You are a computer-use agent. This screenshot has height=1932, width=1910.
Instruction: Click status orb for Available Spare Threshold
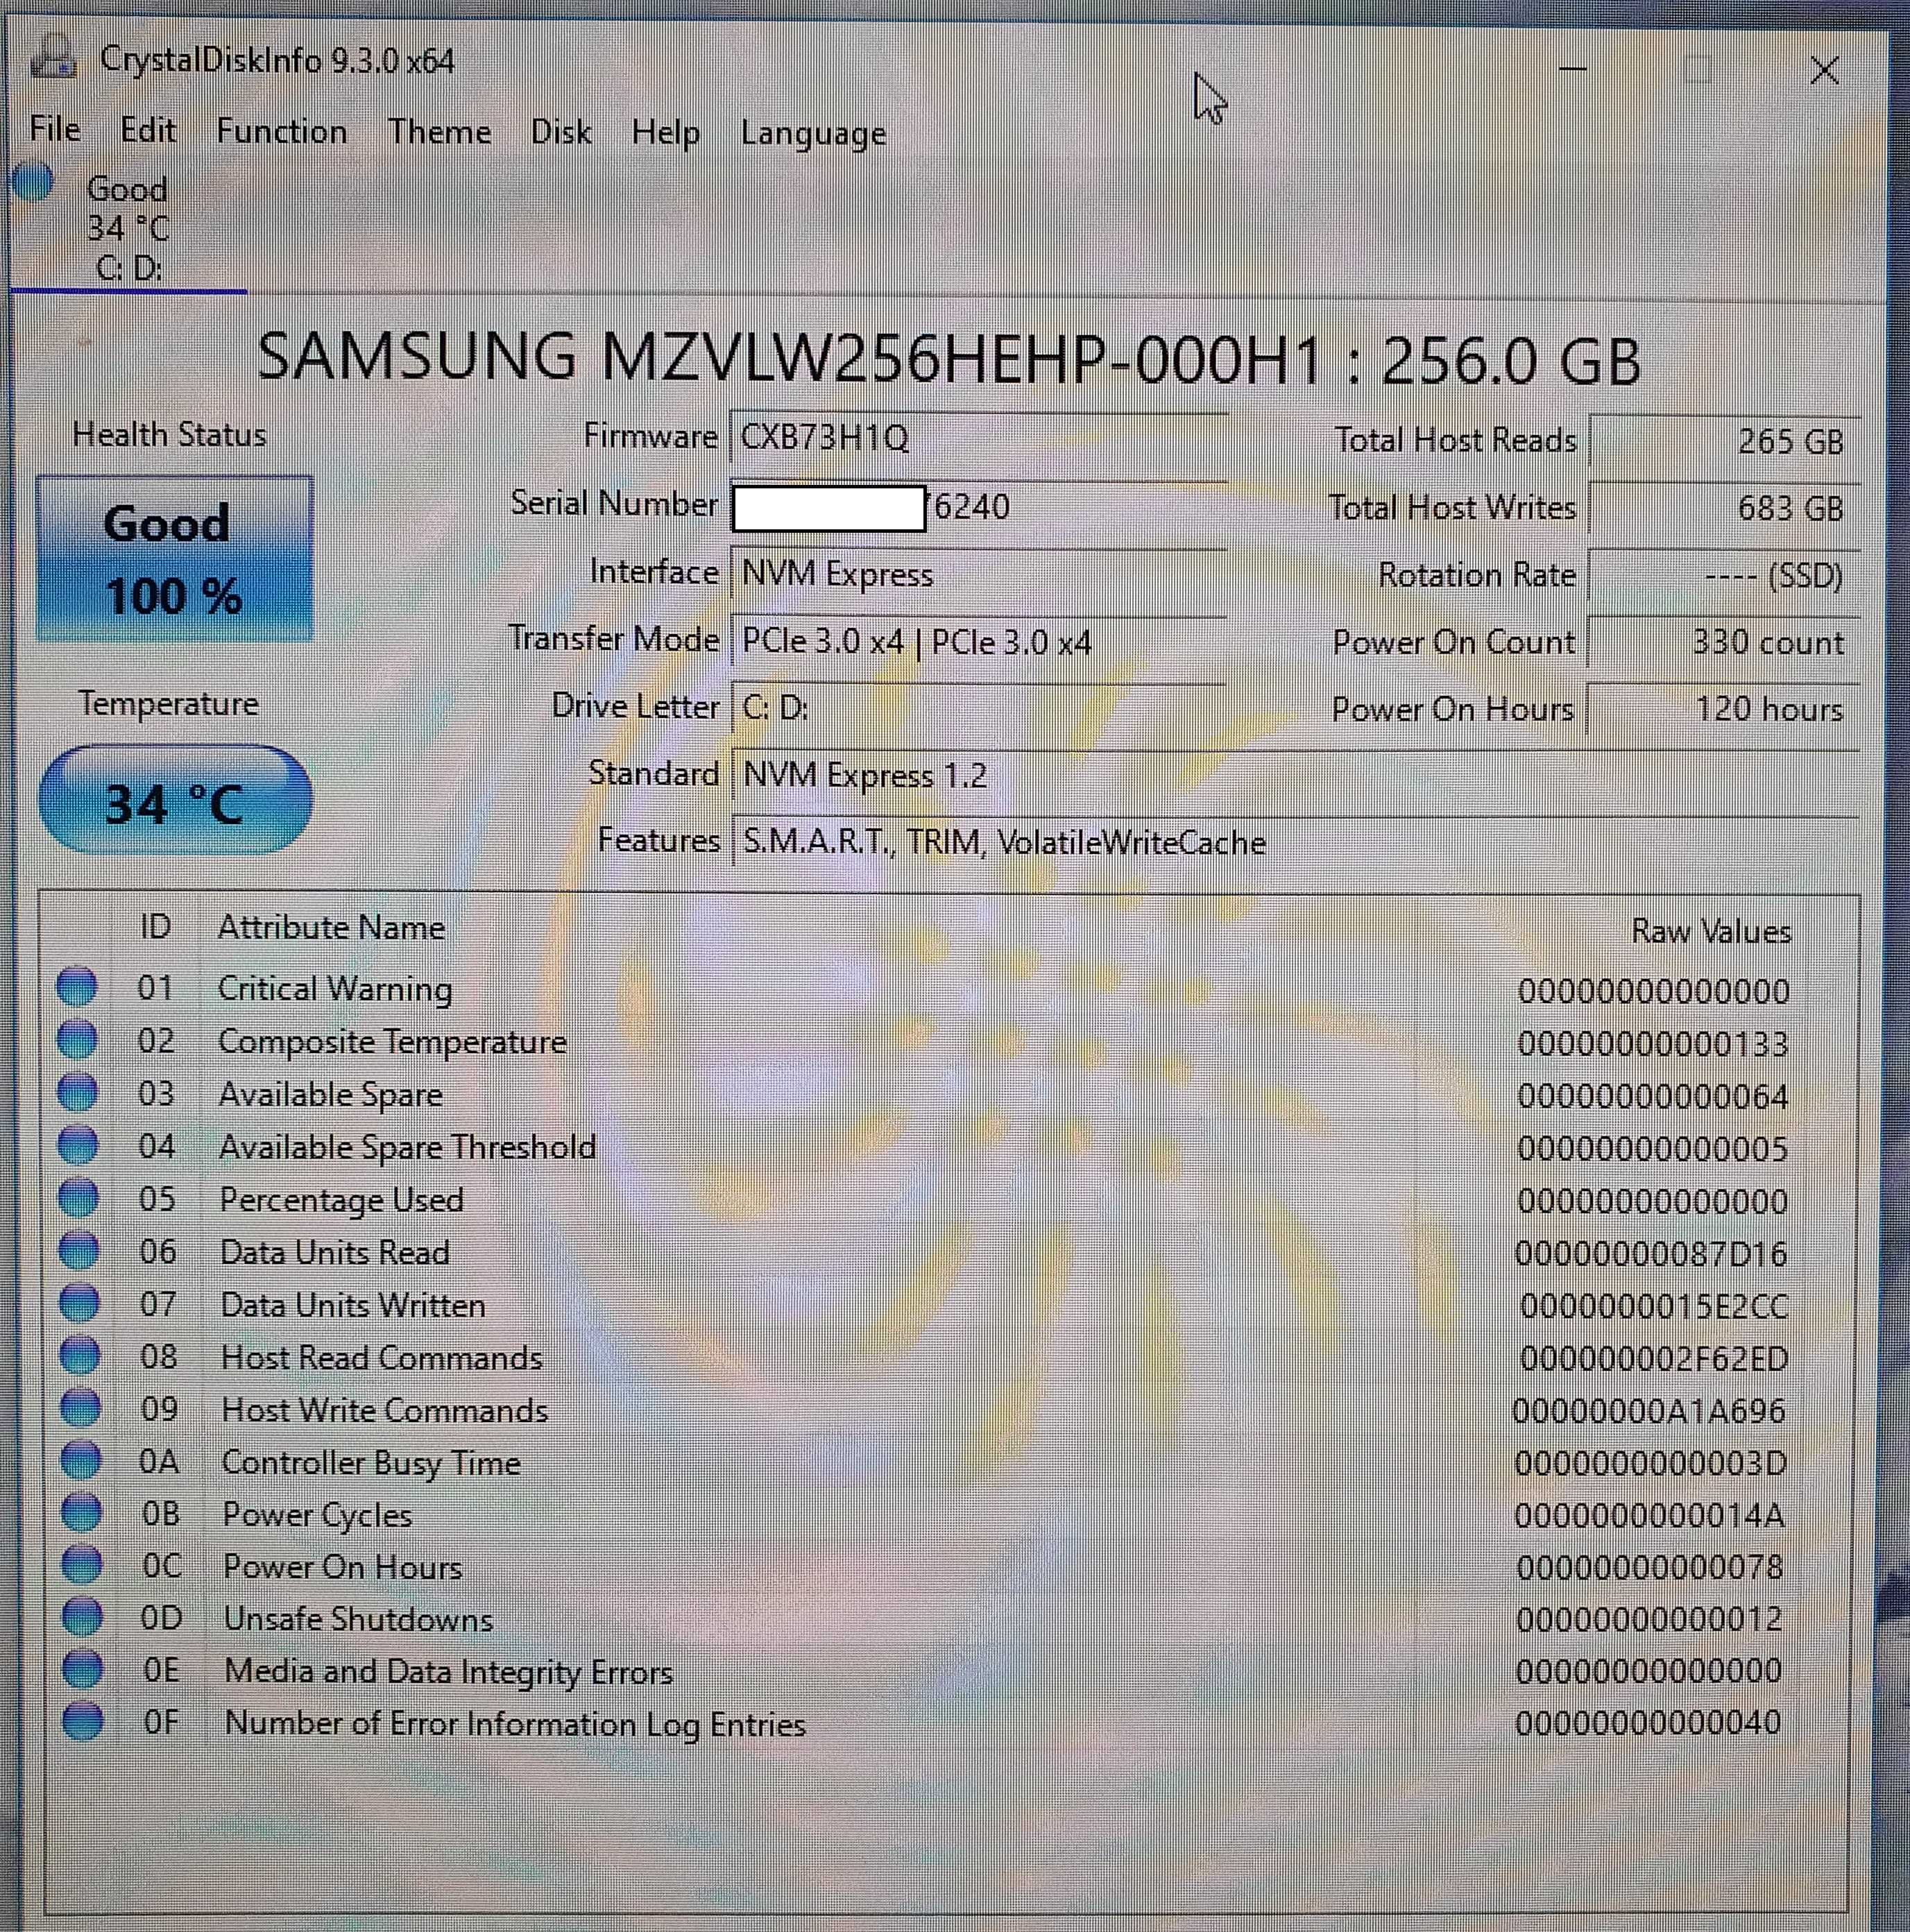click(78, 1145)
